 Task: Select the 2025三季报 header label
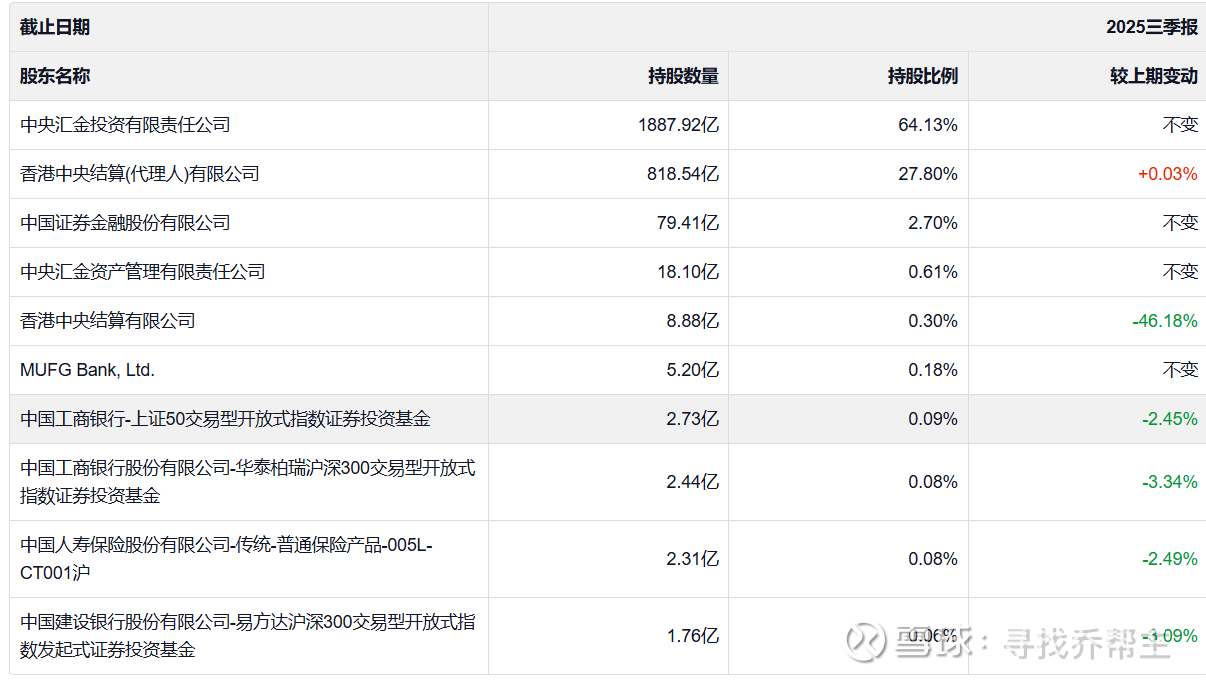pyautogui.click(x=1152, y=27)
